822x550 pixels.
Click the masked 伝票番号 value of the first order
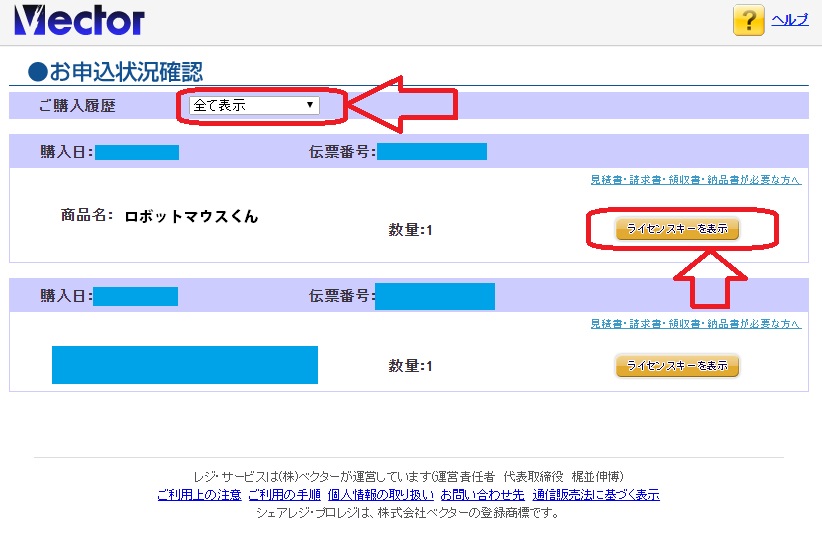[431, 152]
